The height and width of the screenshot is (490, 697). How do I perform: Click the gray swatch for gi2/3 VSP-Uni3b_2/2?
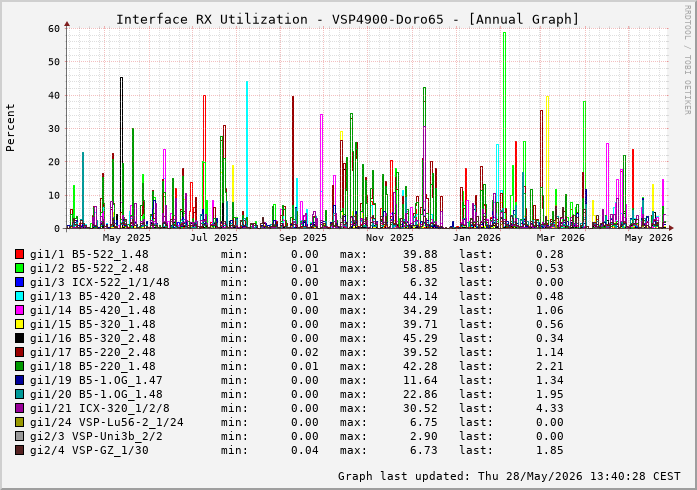click(19, 436)
